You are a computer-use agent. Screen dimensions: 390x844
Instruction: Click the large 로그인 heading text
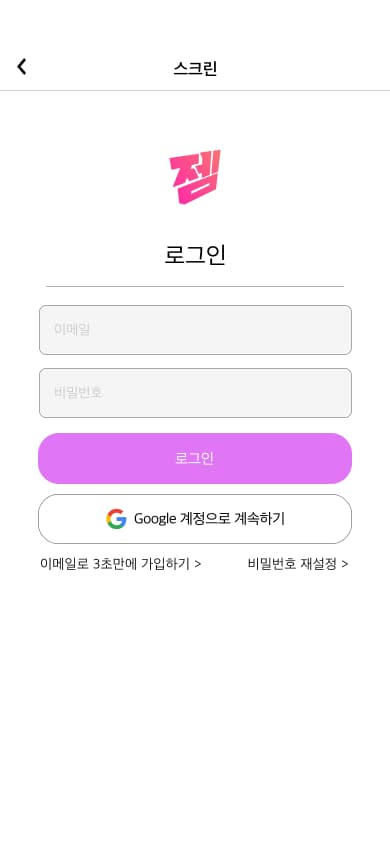point(195,255)
